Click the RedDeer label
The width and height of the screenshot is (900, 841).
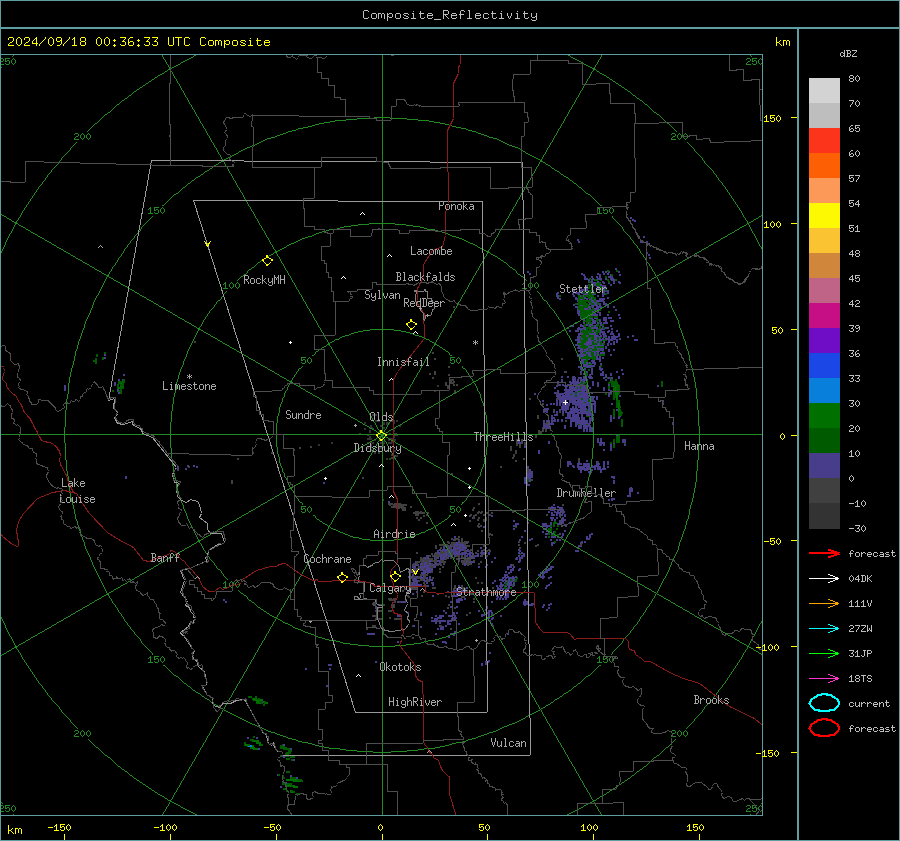pos(424,303)
